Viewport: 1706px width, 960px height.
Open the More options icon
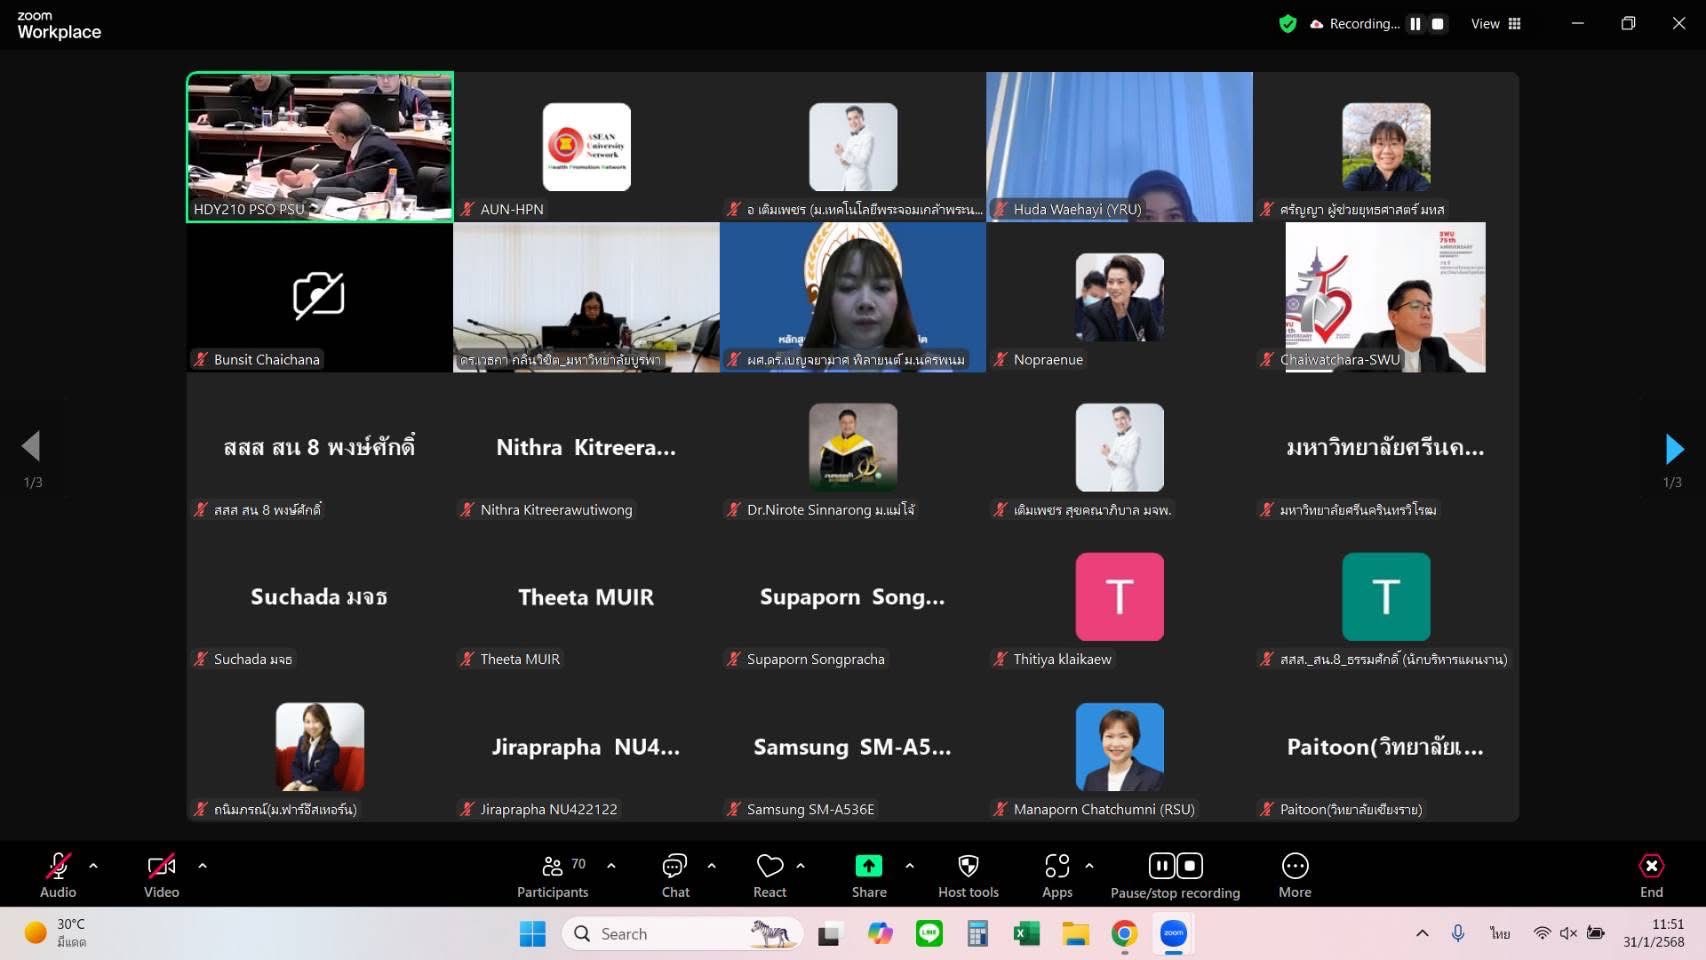(x=1294, y=866)
